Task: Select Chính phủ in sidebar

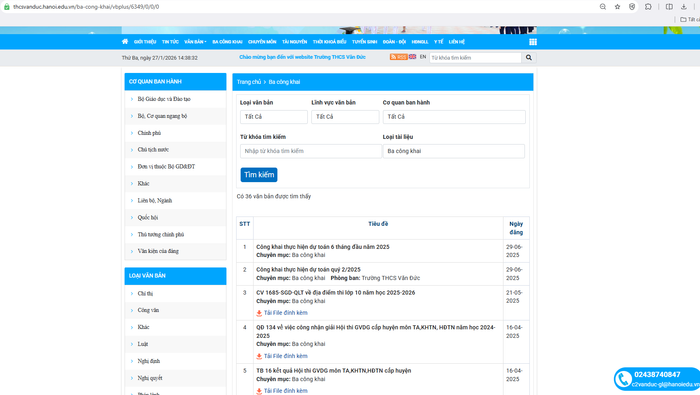Action: 149,133
